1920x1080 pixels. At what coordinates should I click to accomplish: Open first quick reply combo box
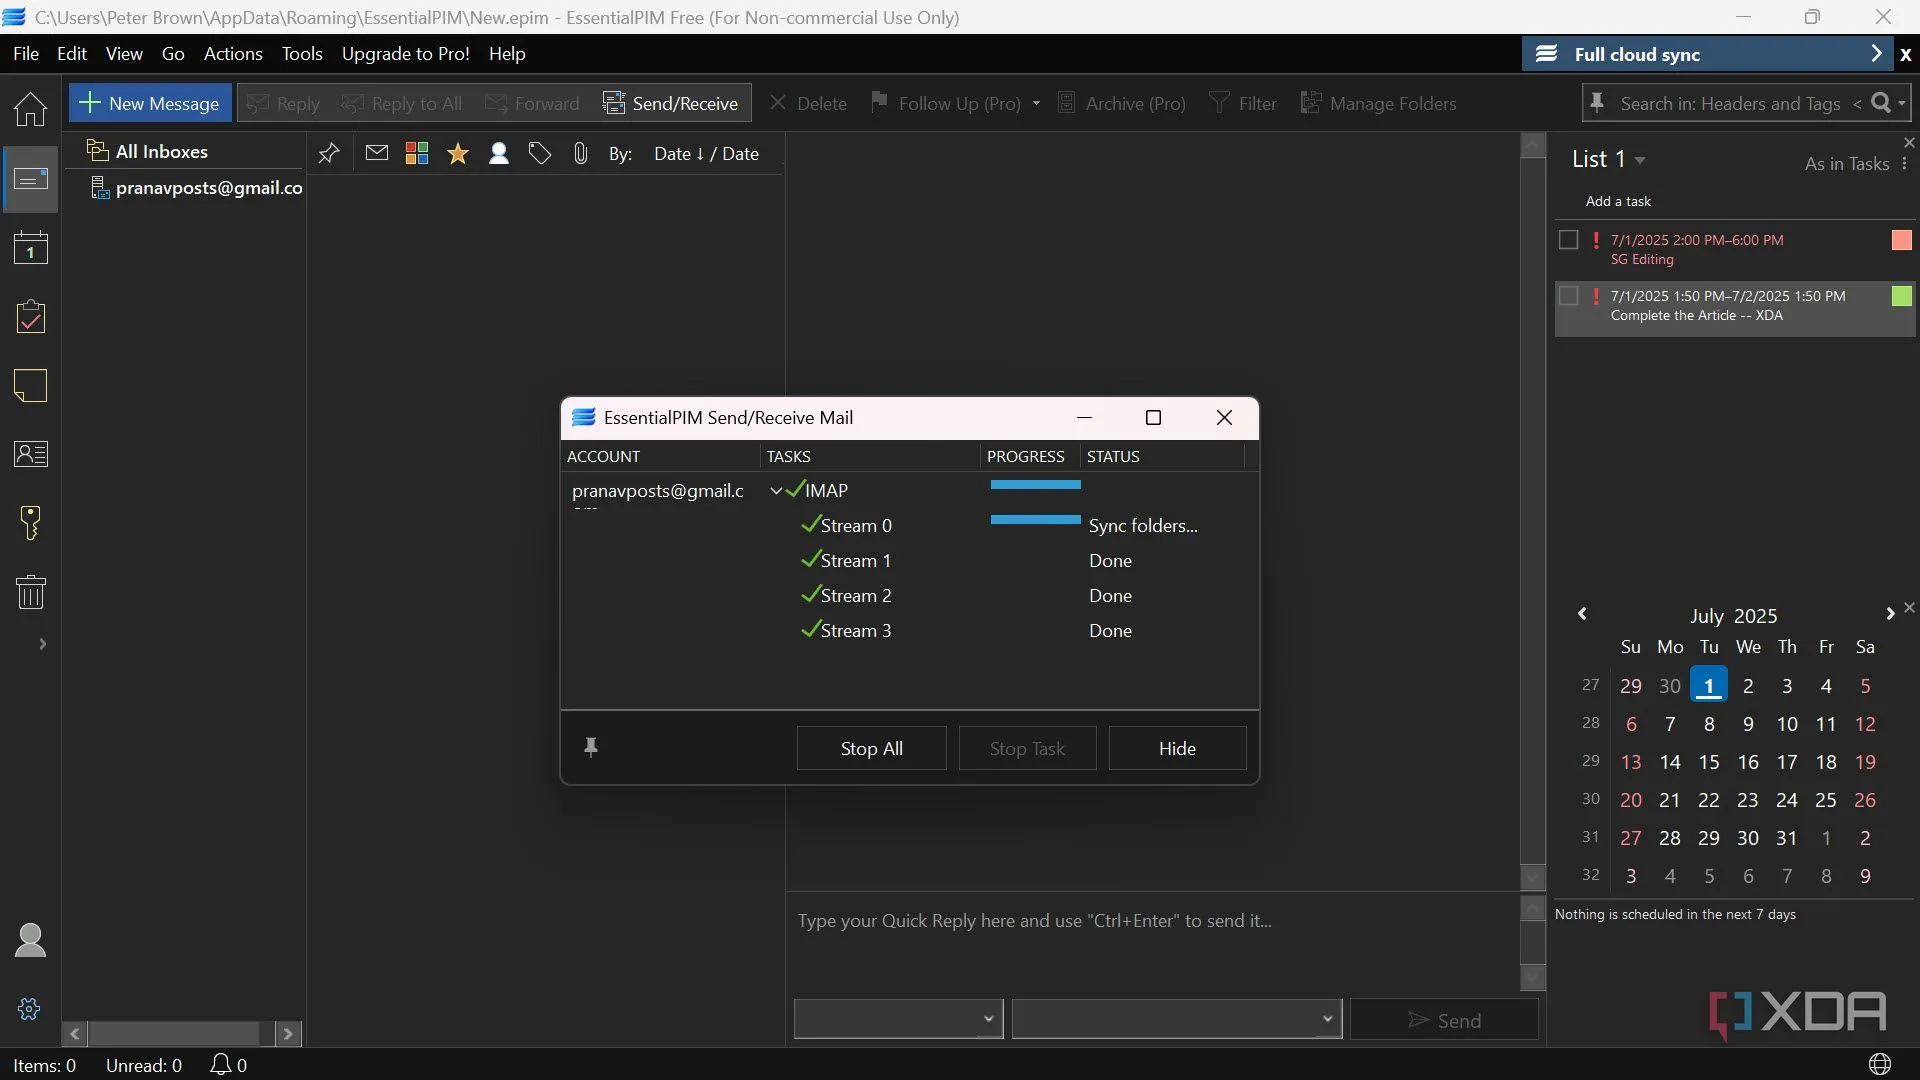pyautogui.click(x=898, y=1019)
